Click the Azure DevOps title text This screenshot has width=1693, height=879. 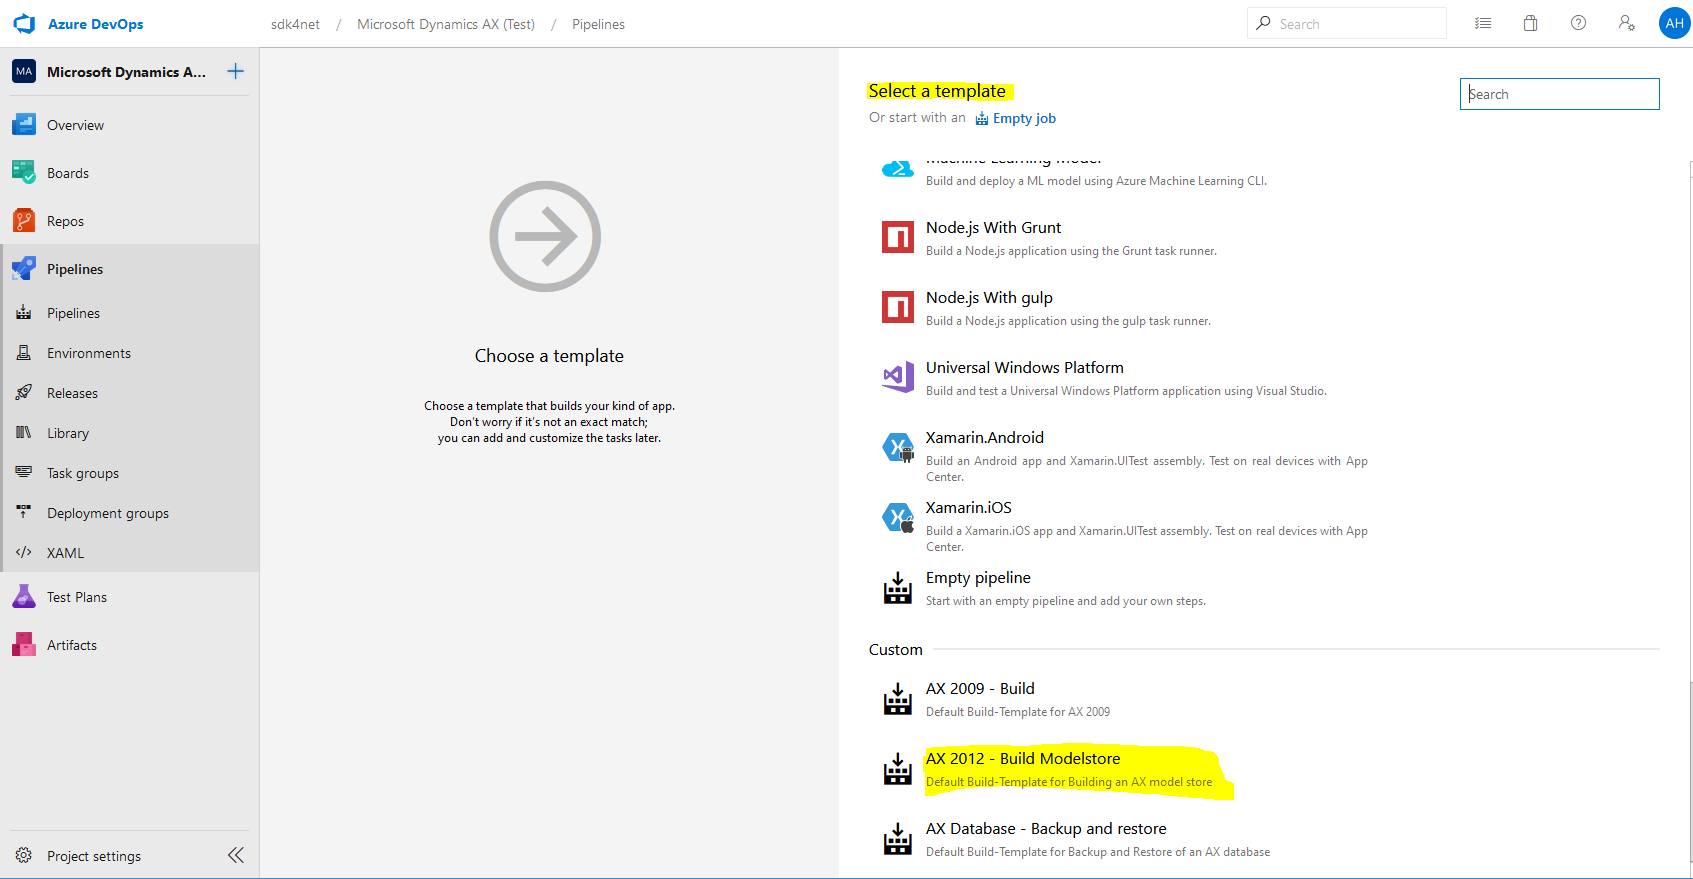96,24
